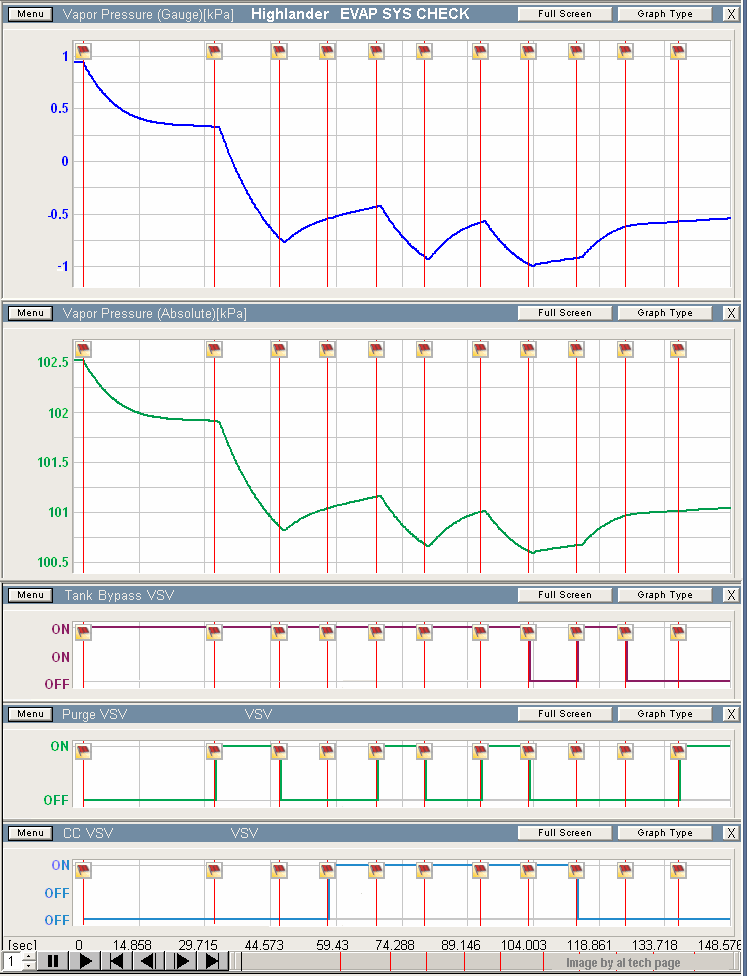Open Menu for Vapor Pressure (Gauge) graph
Image resolution: width=747 pixels, height=976 pixels.
(x=31, y=14)
